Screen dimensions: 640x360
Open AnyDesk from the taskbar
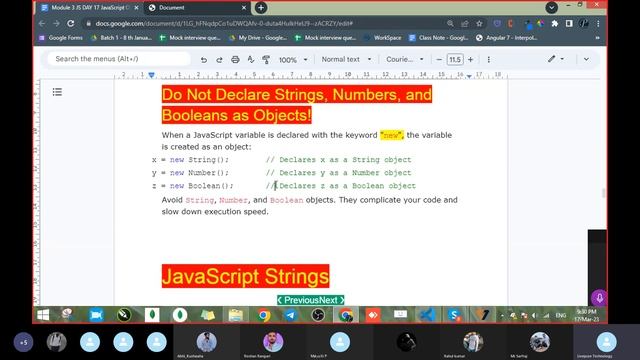[373, 315]
